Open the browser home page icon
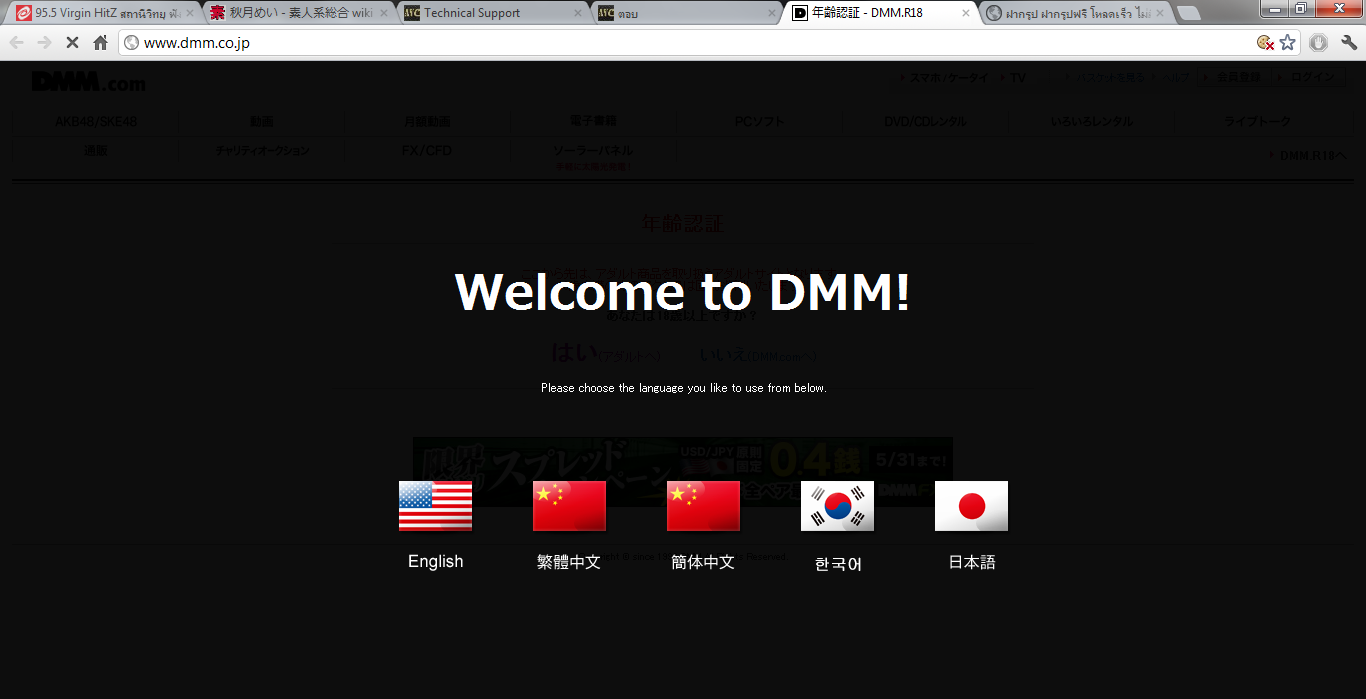 100,43
